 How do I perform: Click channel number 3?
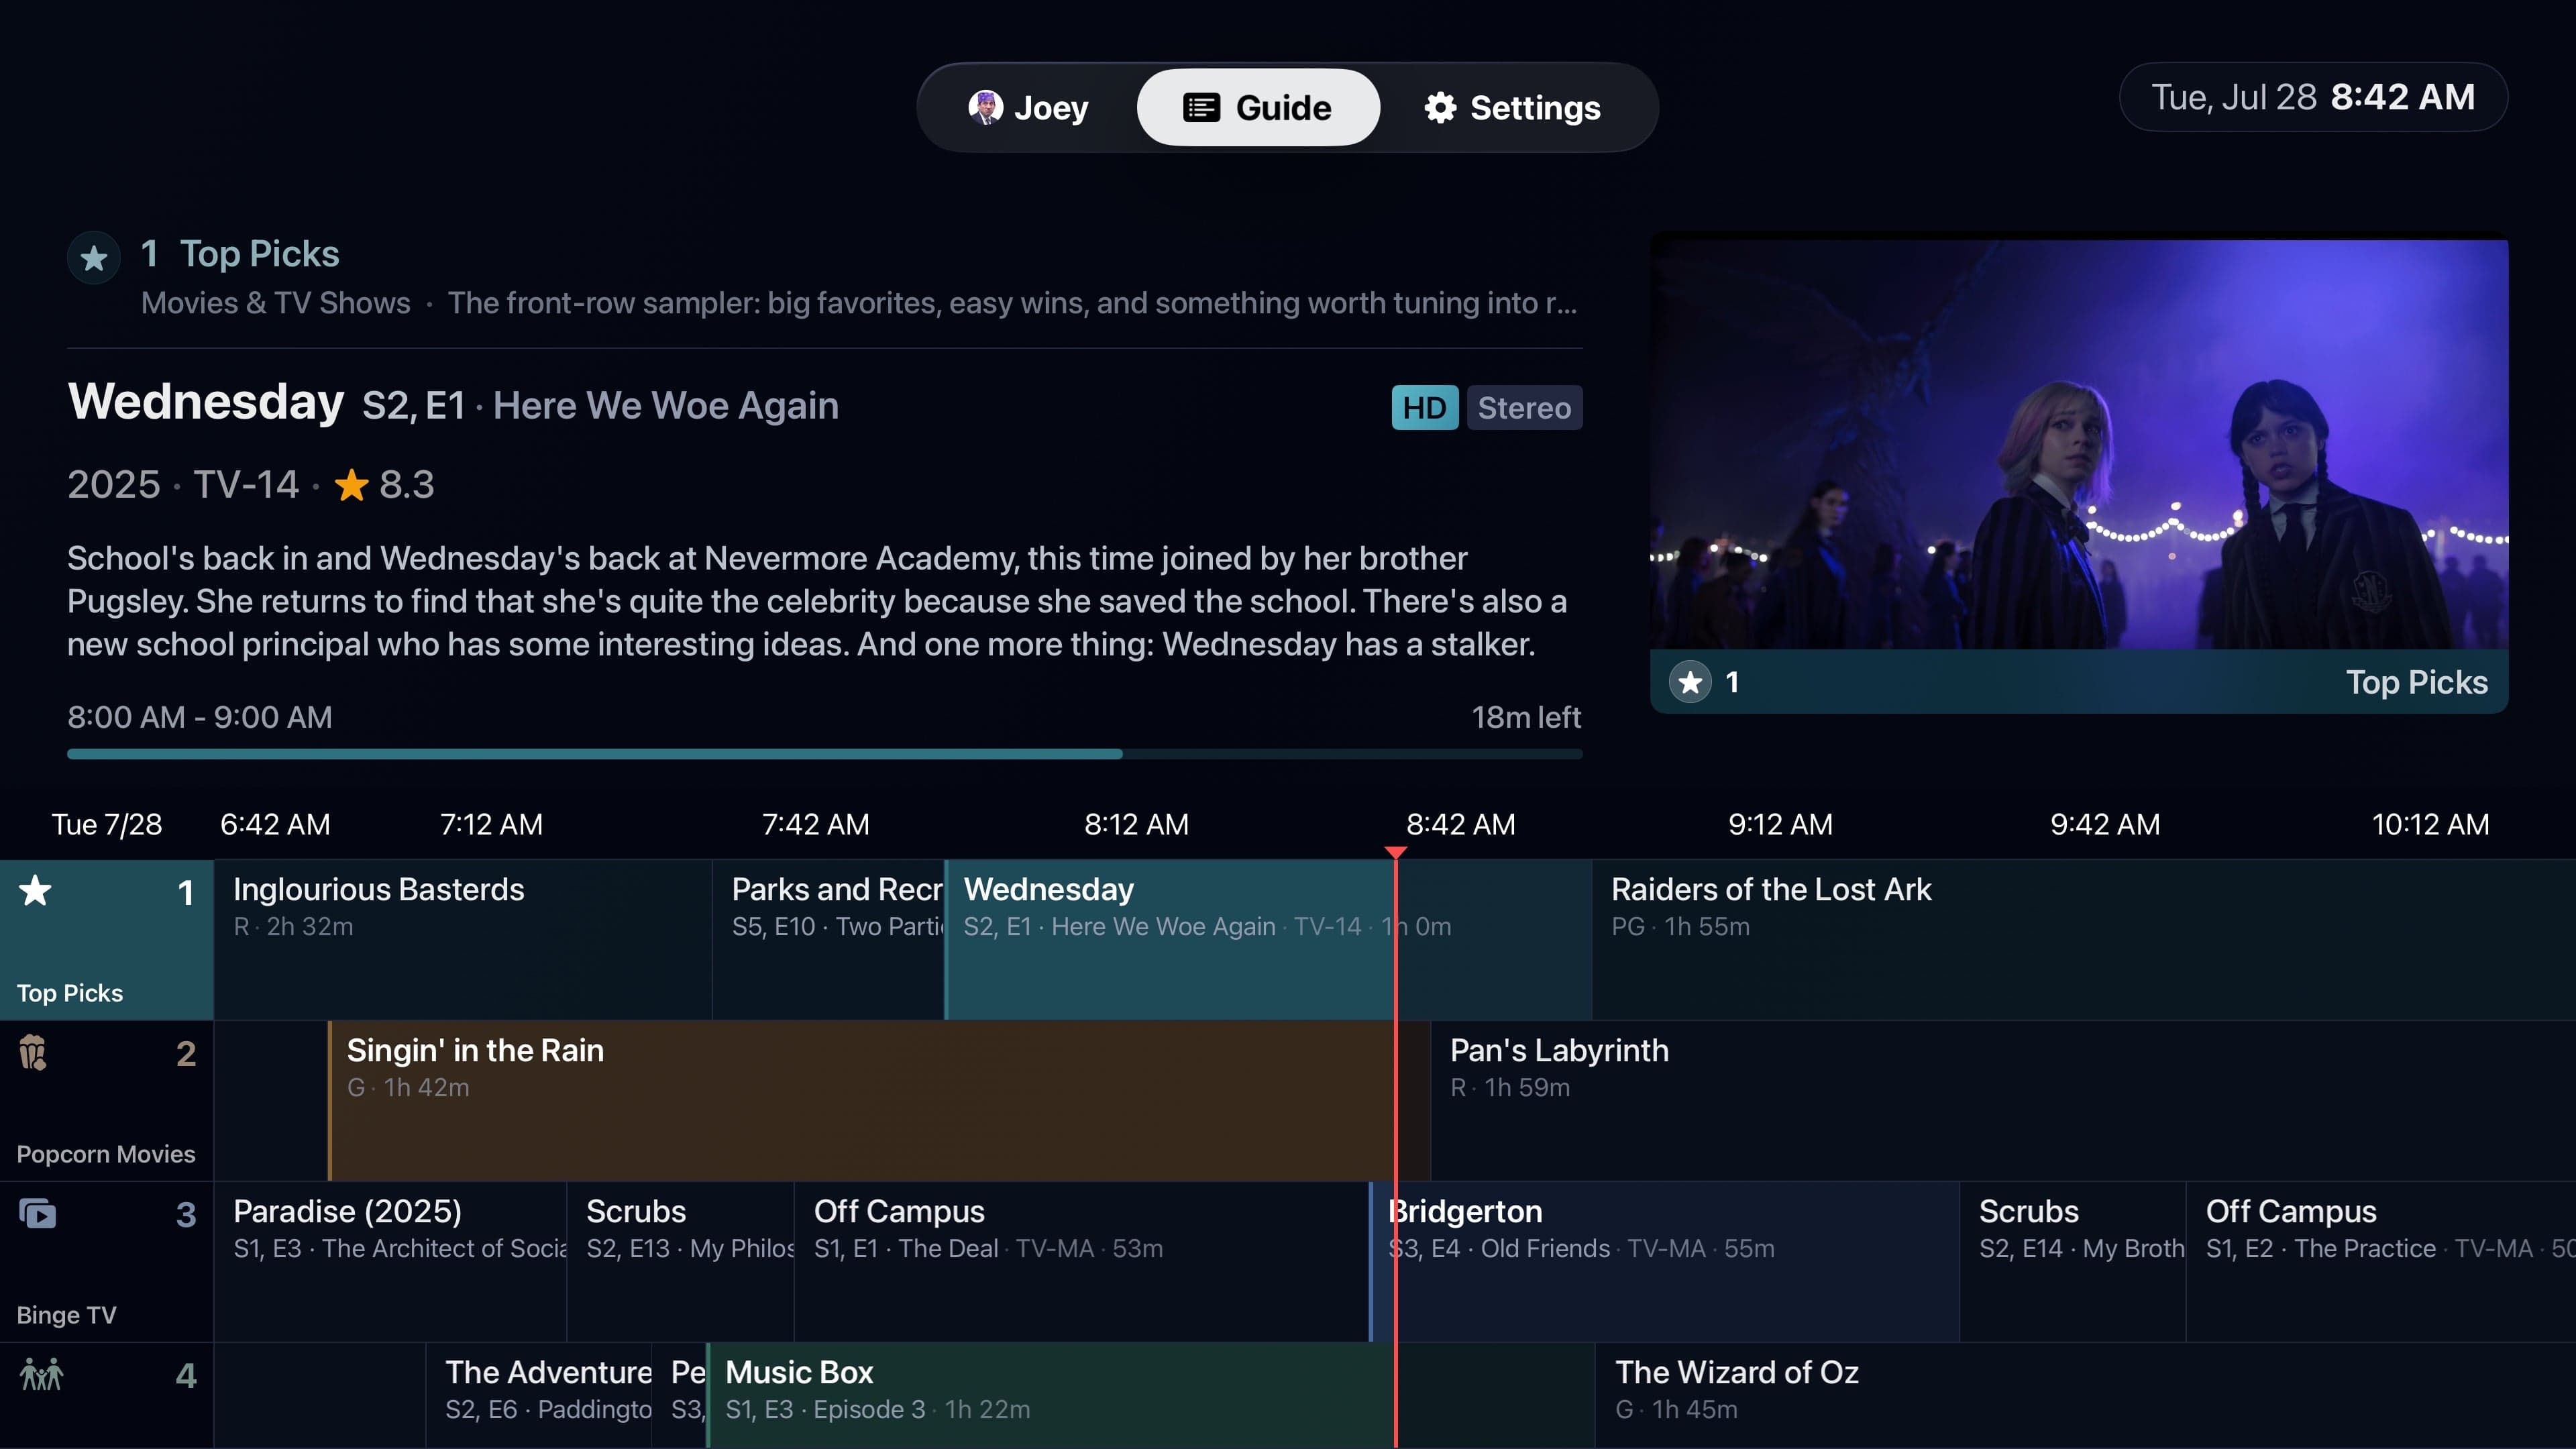186,1214
